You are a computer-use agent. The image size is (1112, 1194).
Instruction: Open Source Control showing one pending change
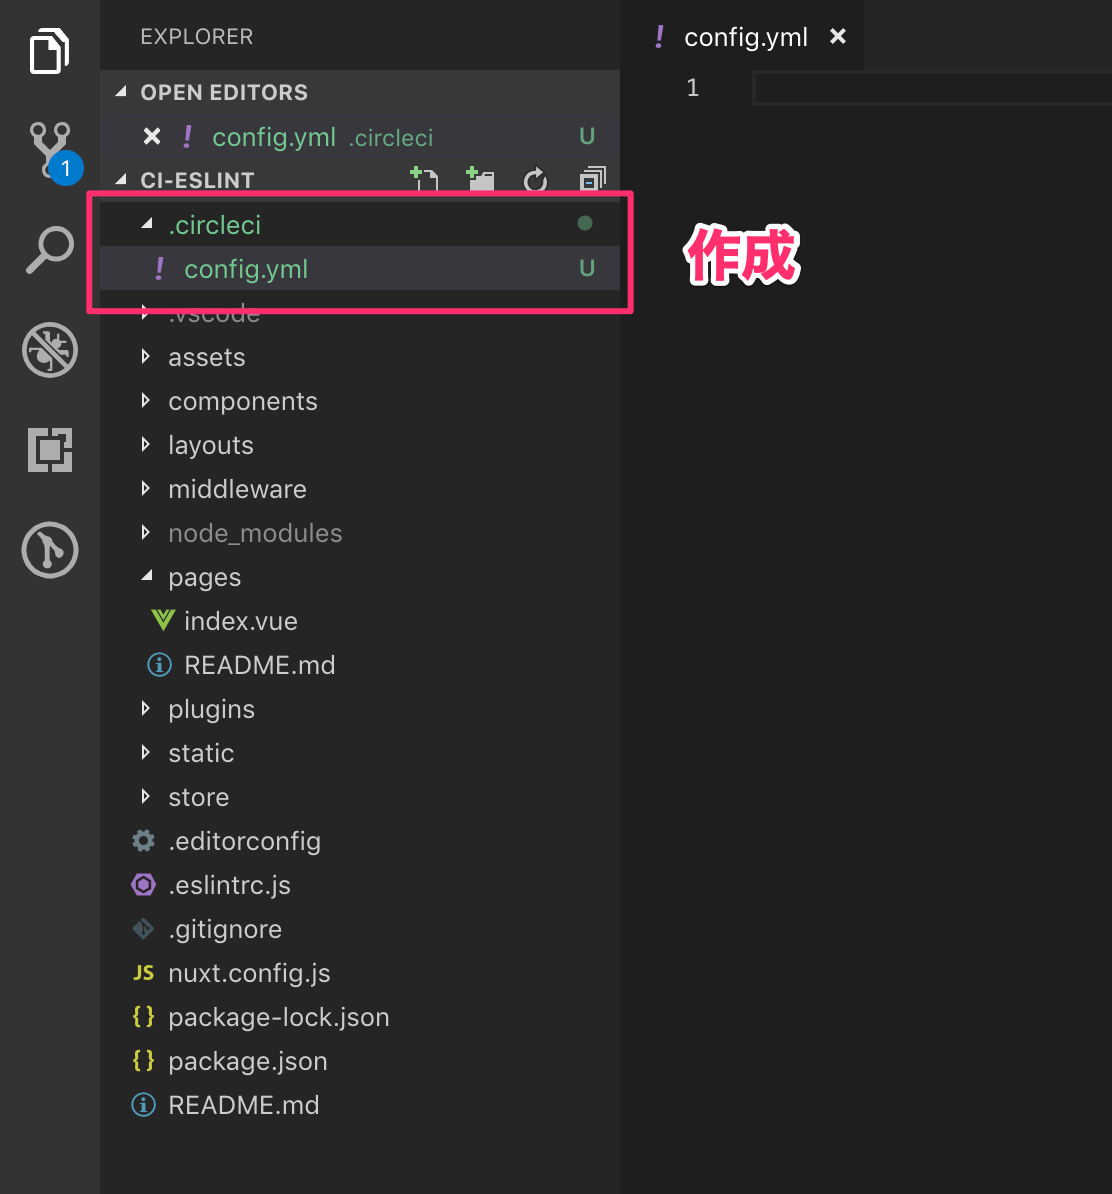coord(50,148)
